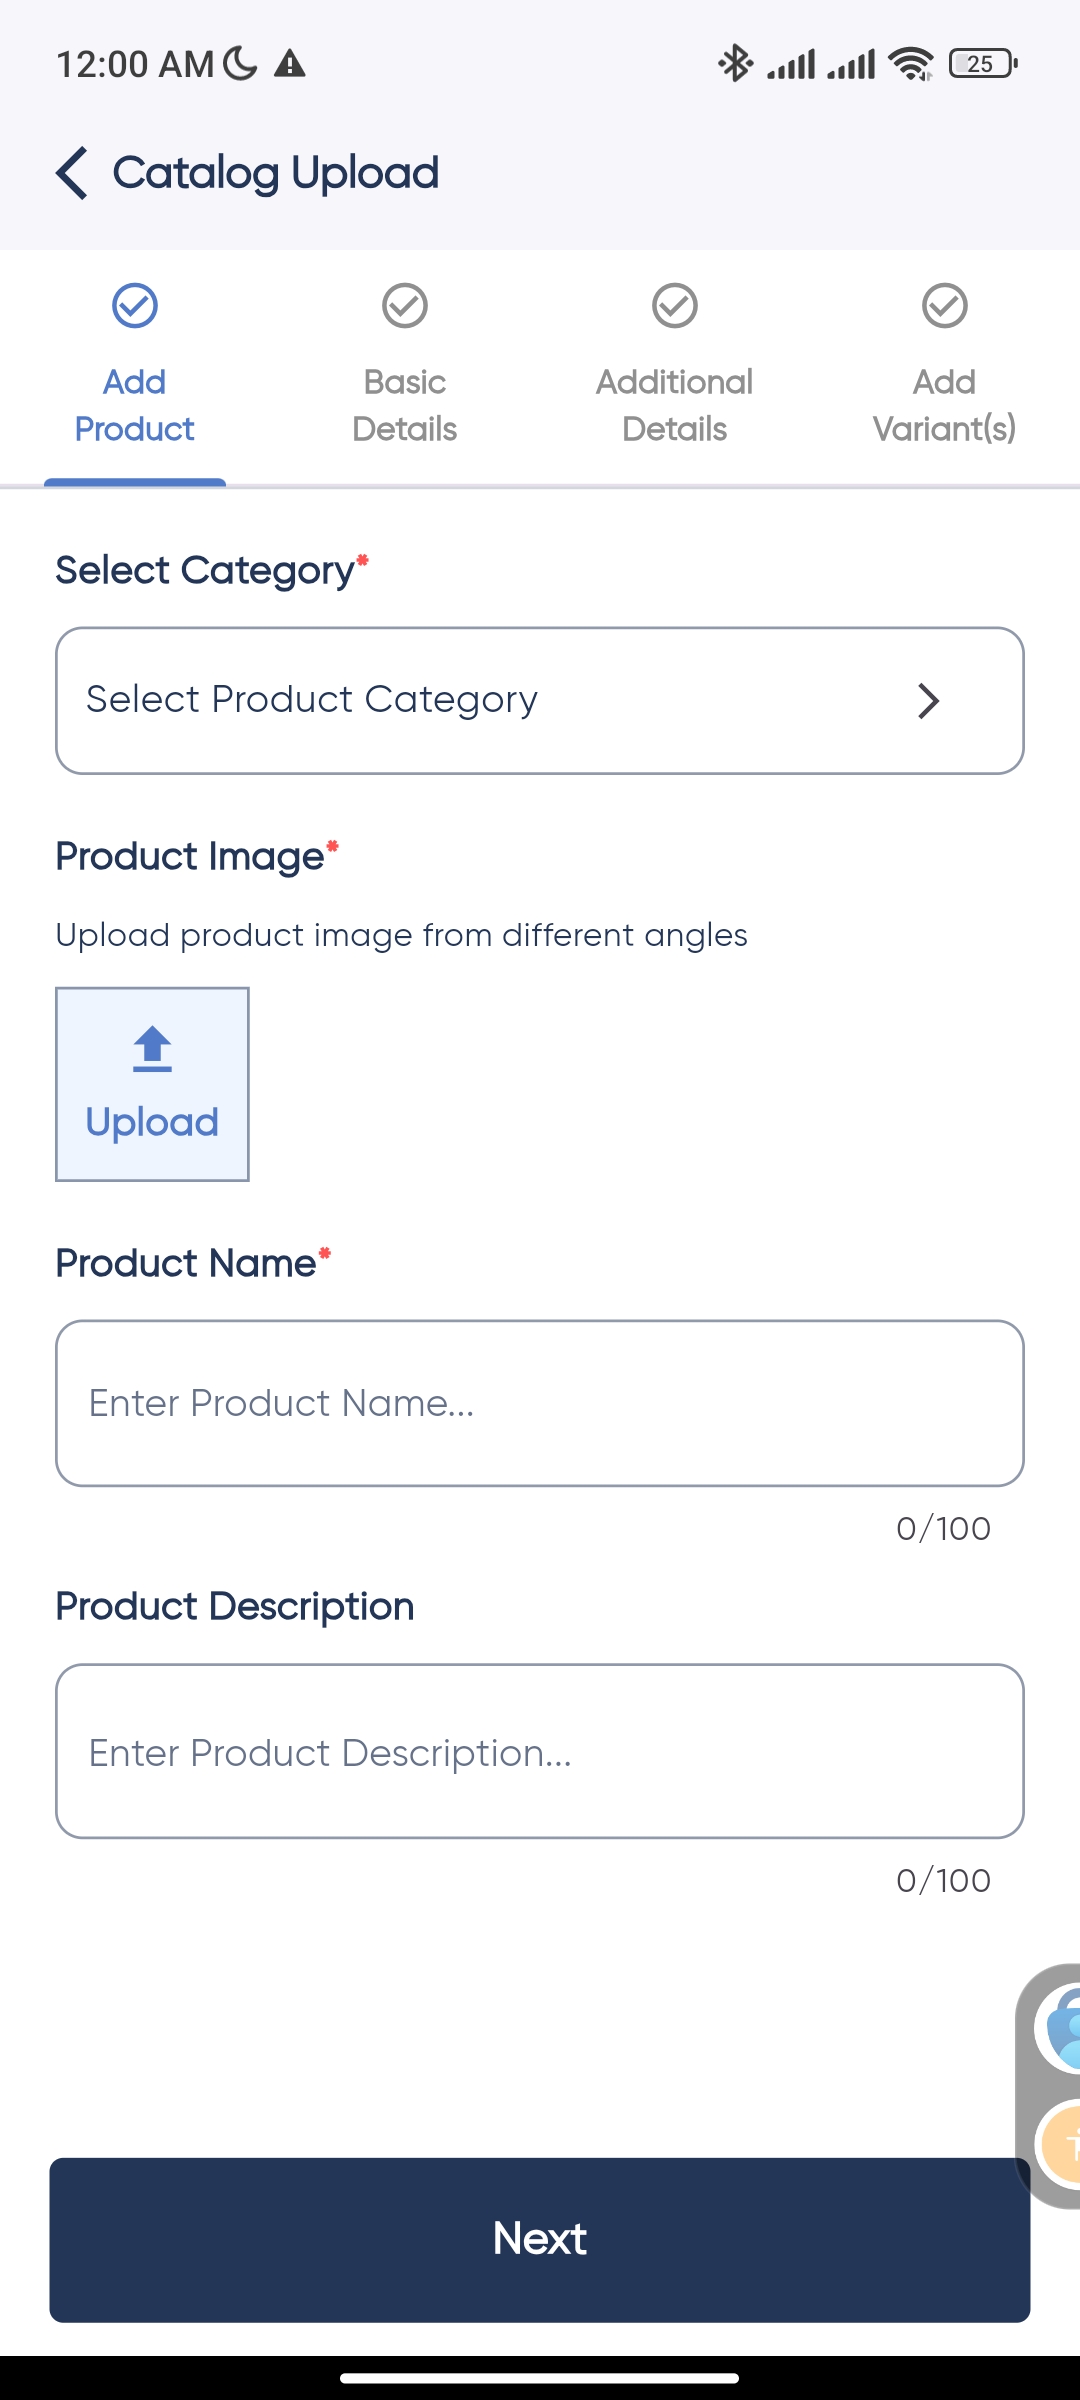Tap the back arrow next to Catalog Upload

[72, 173]
